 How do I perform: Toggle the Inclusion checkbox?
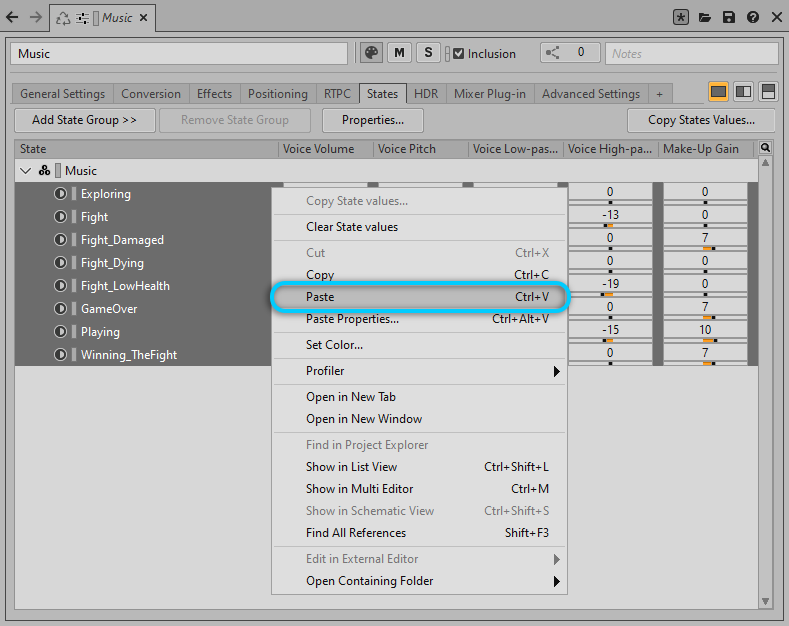[459, 54]
